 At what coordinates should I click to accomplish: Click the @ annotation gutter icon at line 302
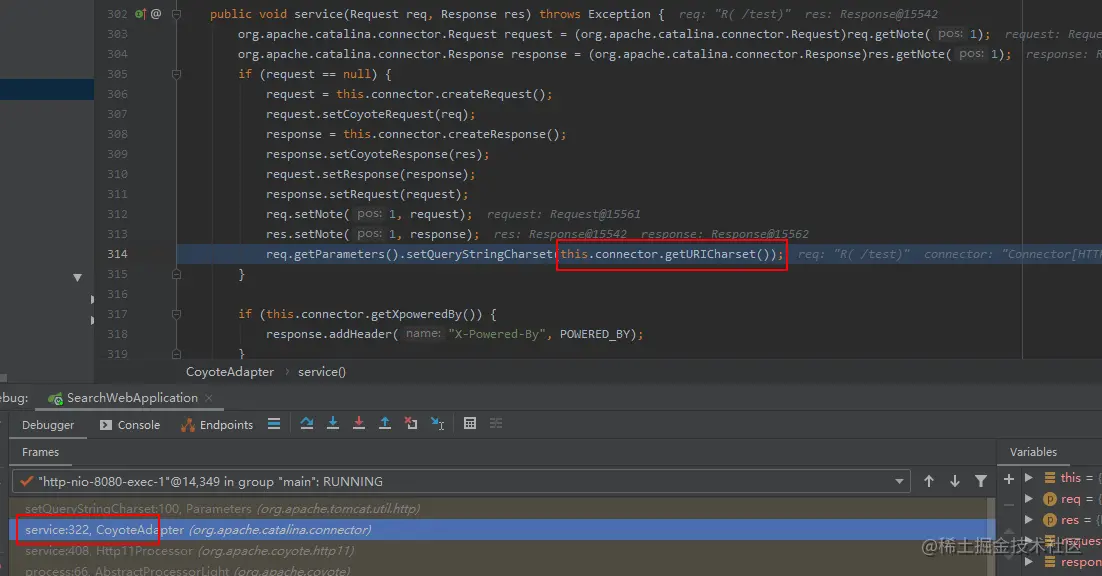(x=155, y=14)
